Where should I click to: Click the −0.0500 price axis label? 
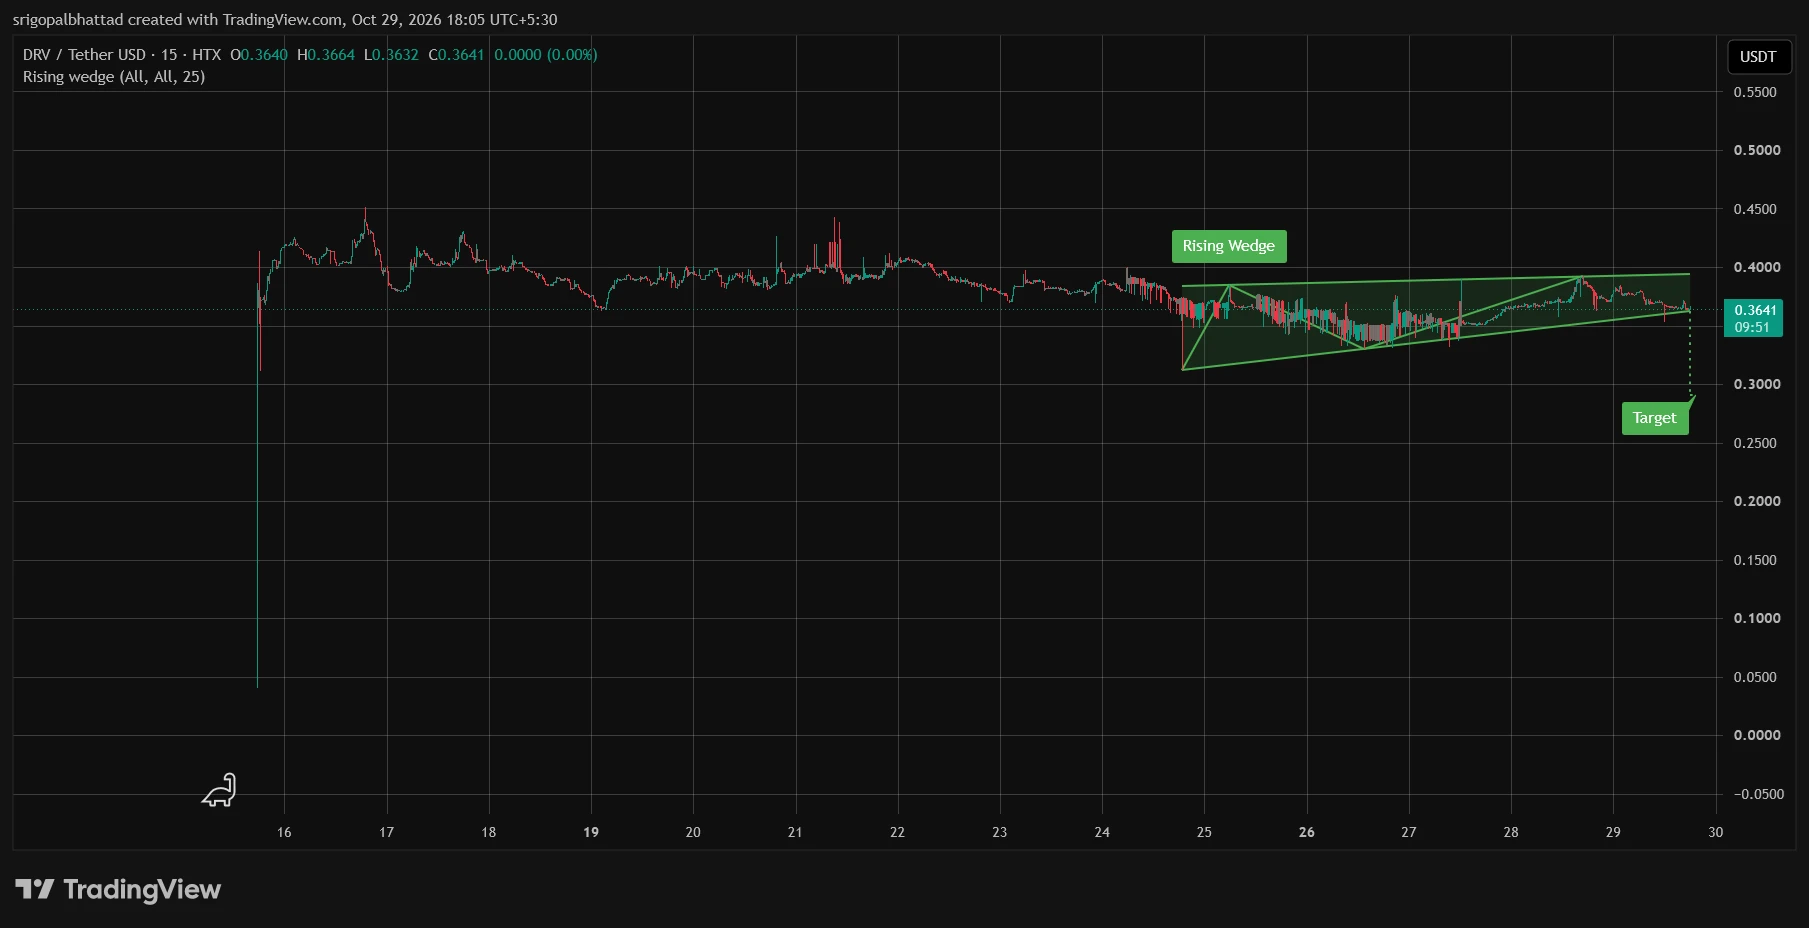coord(1758,794)
